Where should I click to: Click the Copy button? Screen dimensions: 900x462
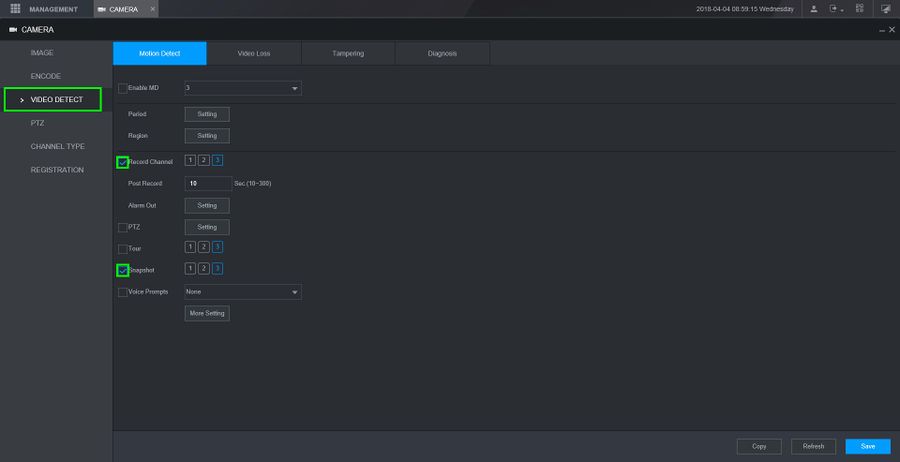pos(759,447)
